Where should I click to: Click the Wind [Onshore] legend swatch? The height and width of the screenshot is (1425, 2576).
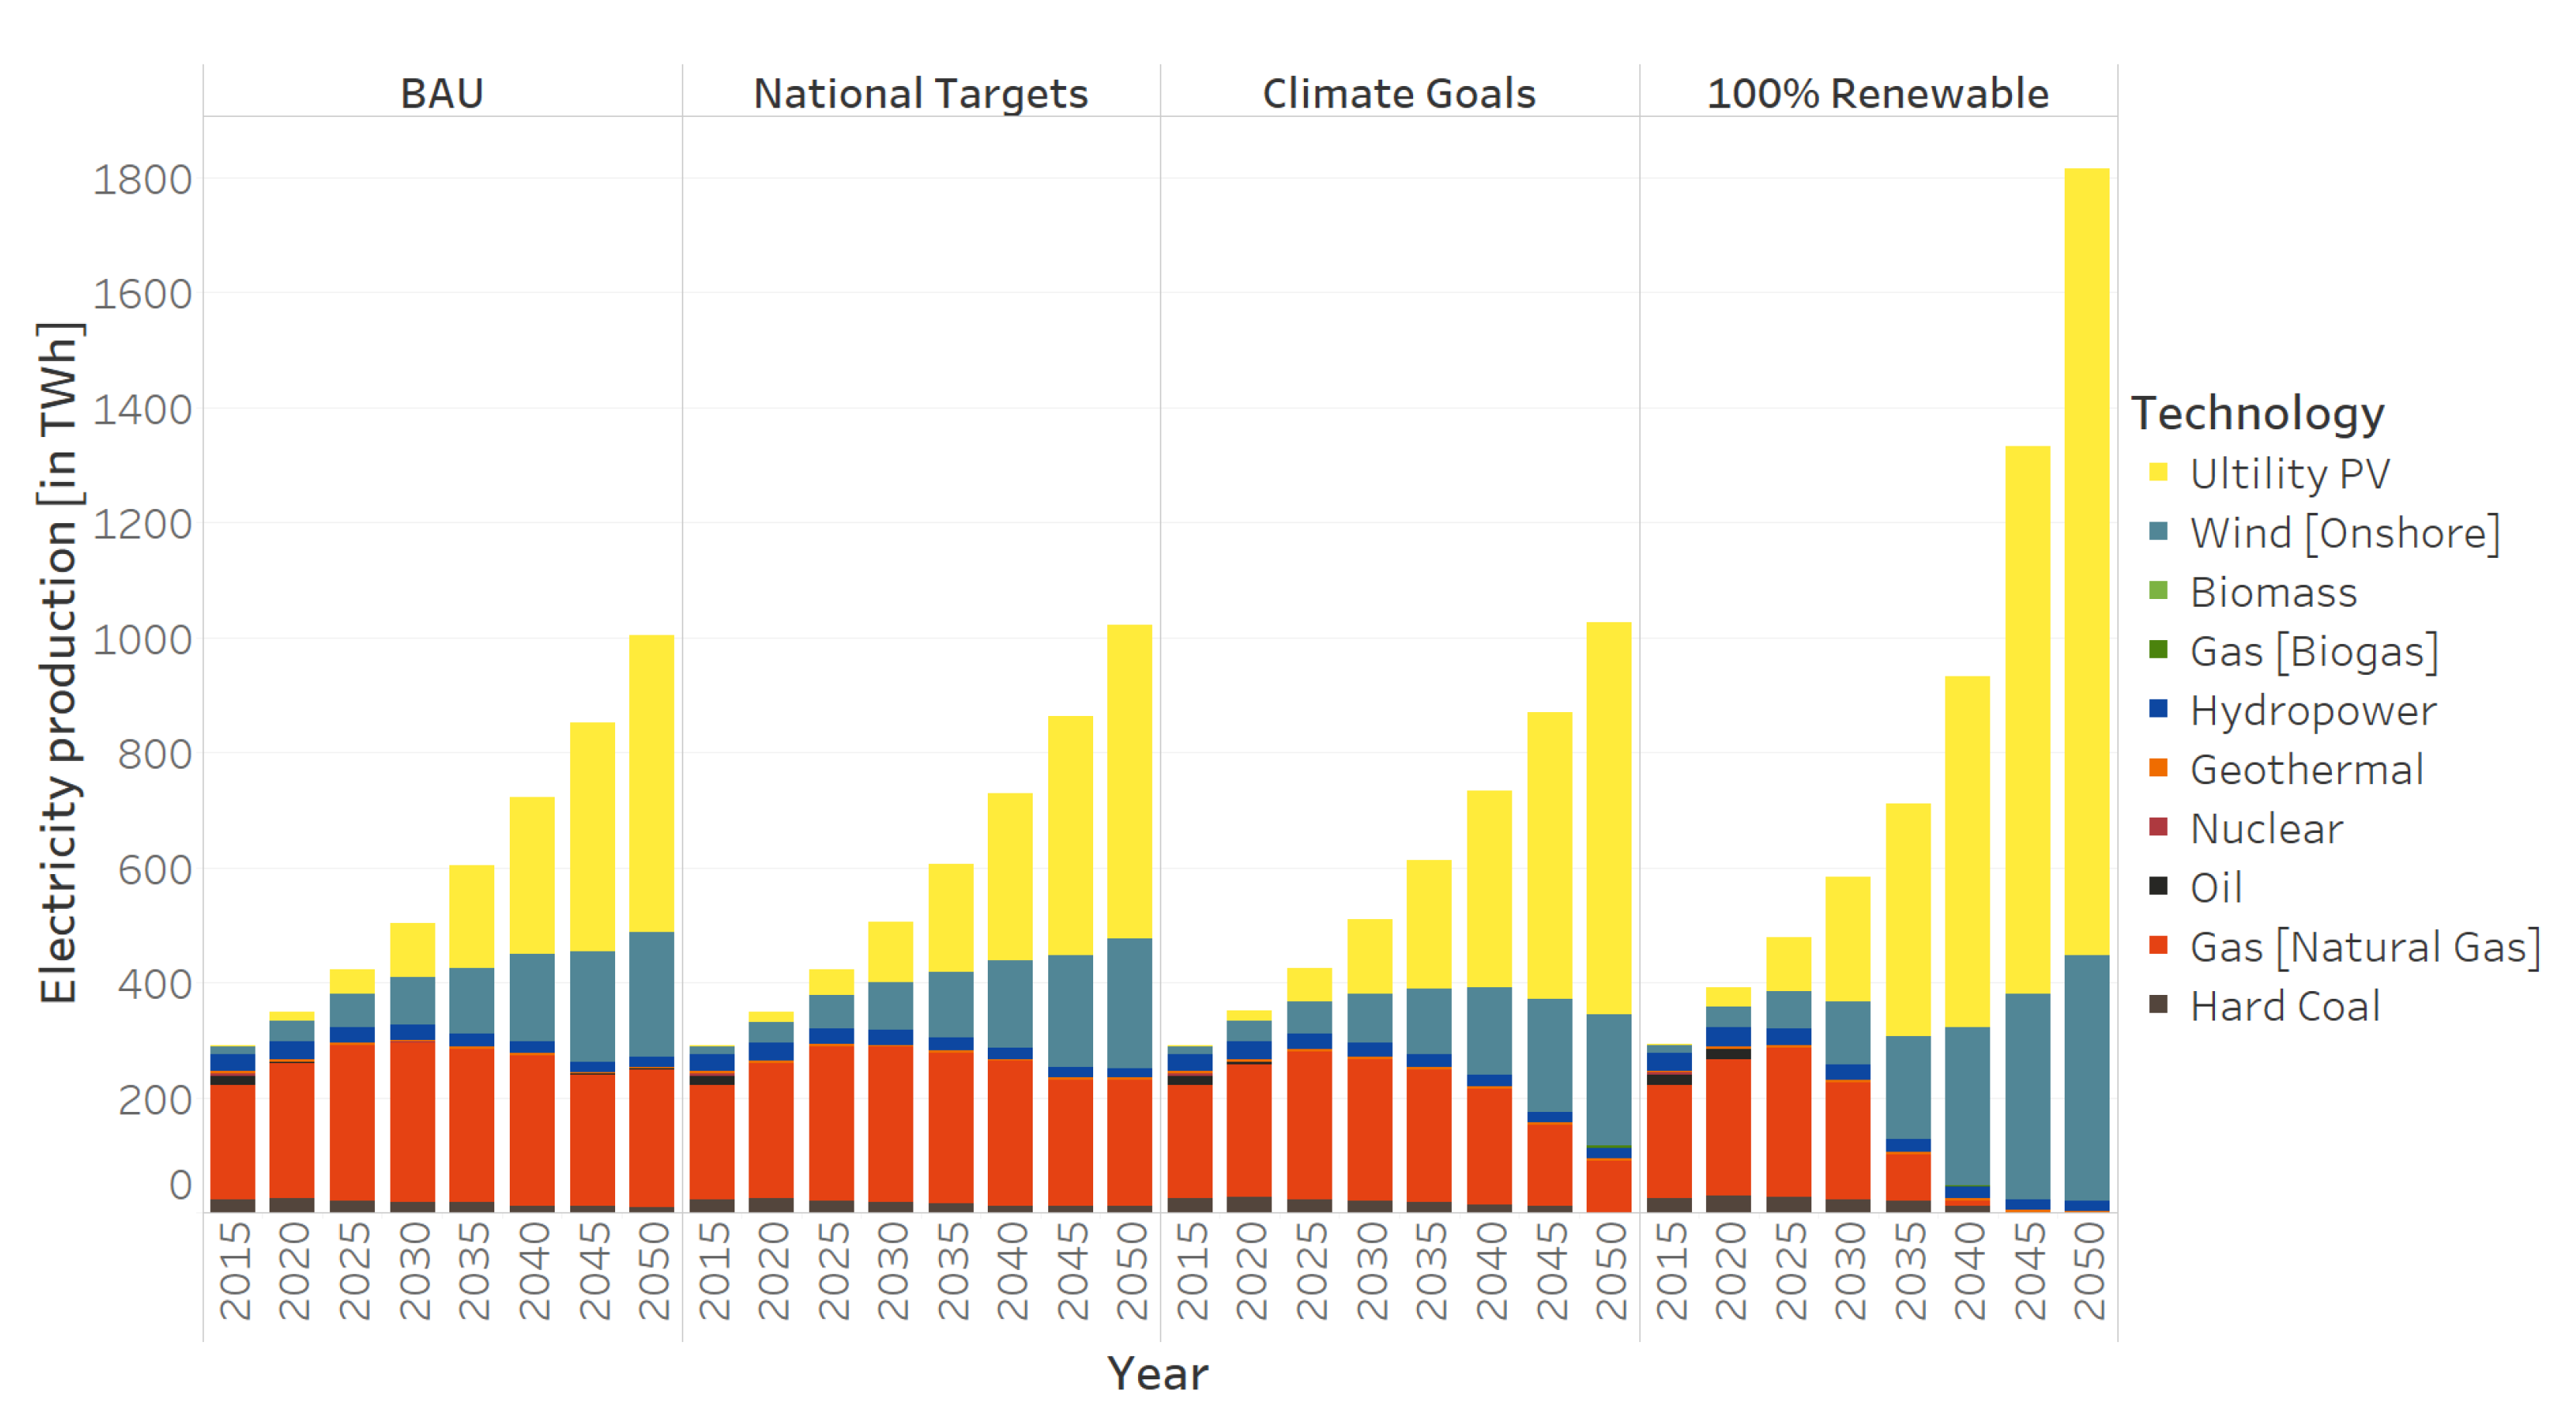(x=2158, y=531)
